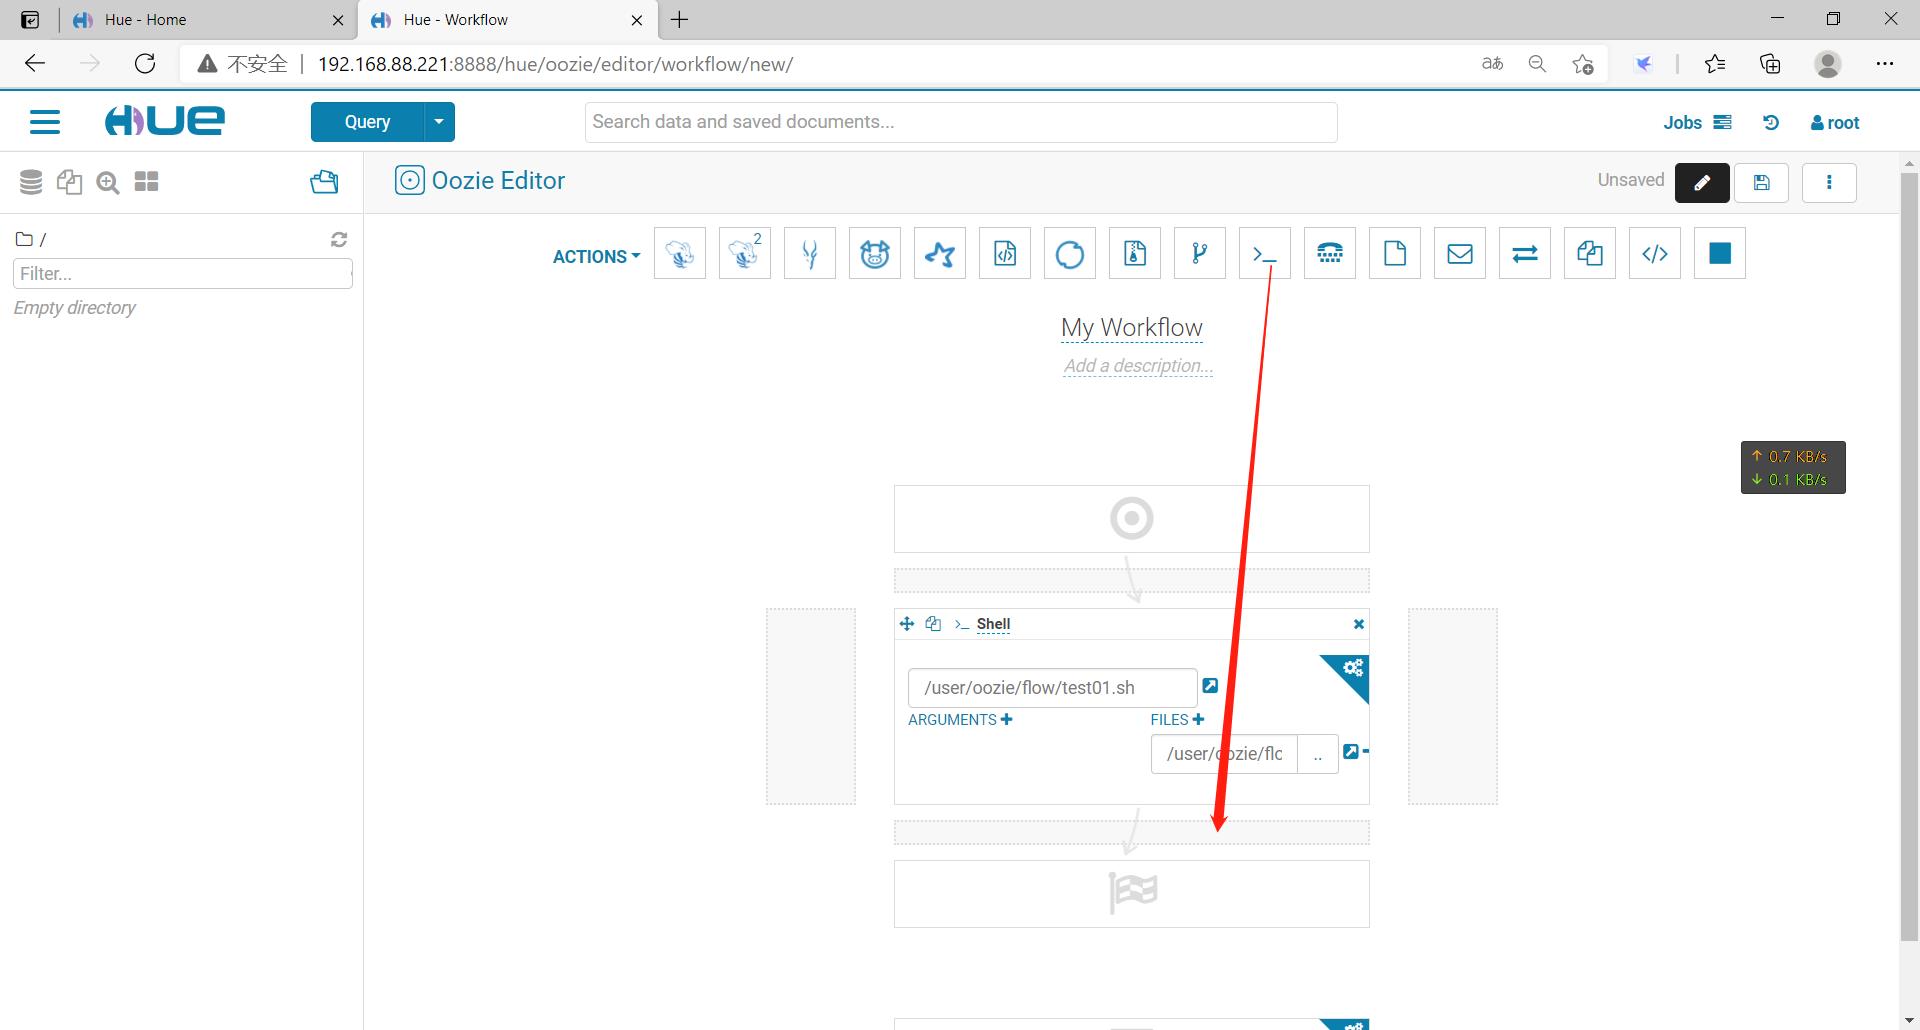The height and width of the screenshot is (1030, 1920).
Task: Remove the file entry with minus icon
Action: 1365,751
